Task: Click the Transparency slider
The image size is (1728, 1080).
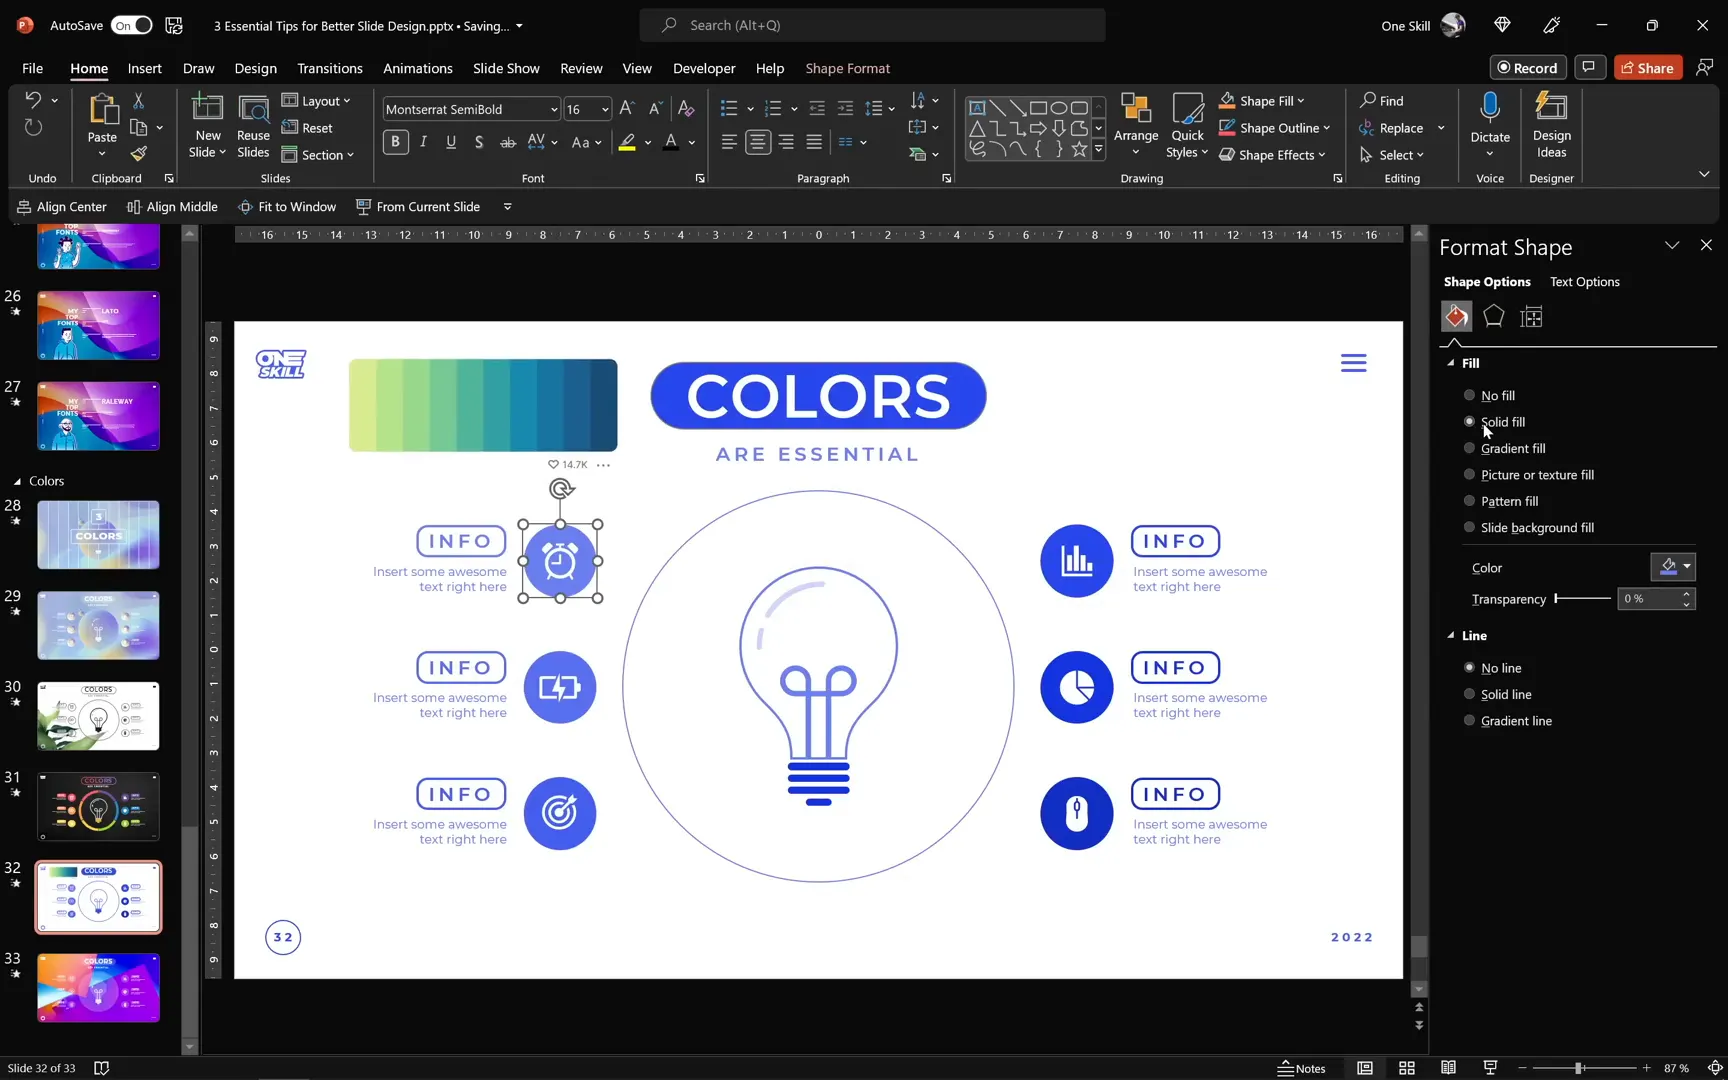Action: pos(1582,599)
